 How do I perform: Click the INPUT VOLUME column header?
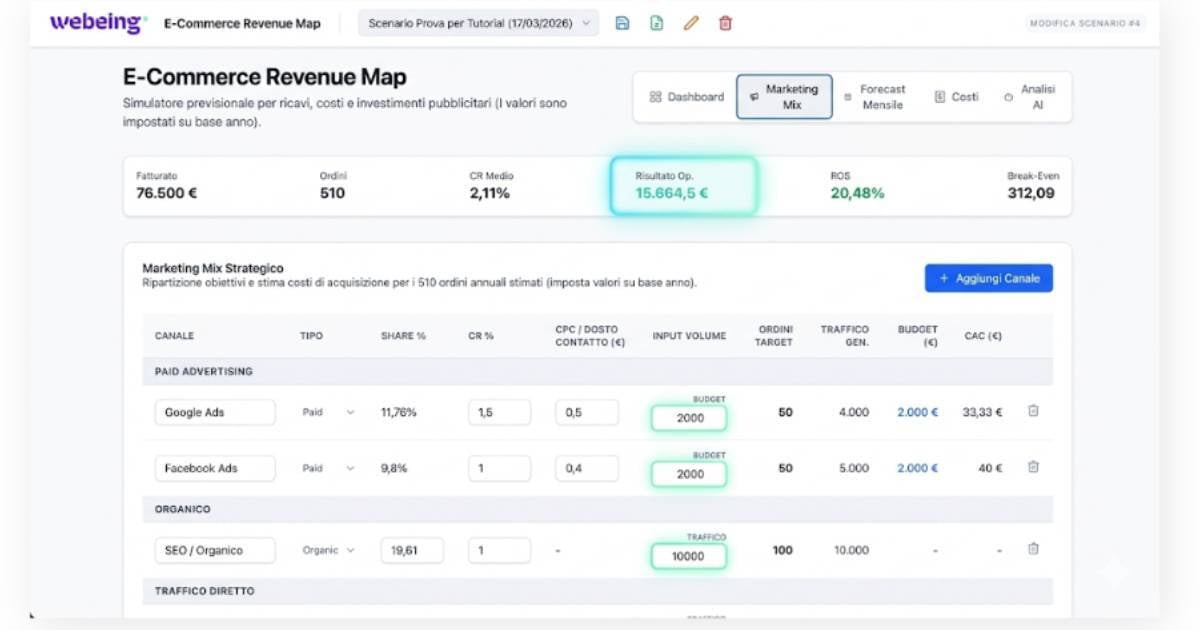pyautogui.click(x=689, y=336)
